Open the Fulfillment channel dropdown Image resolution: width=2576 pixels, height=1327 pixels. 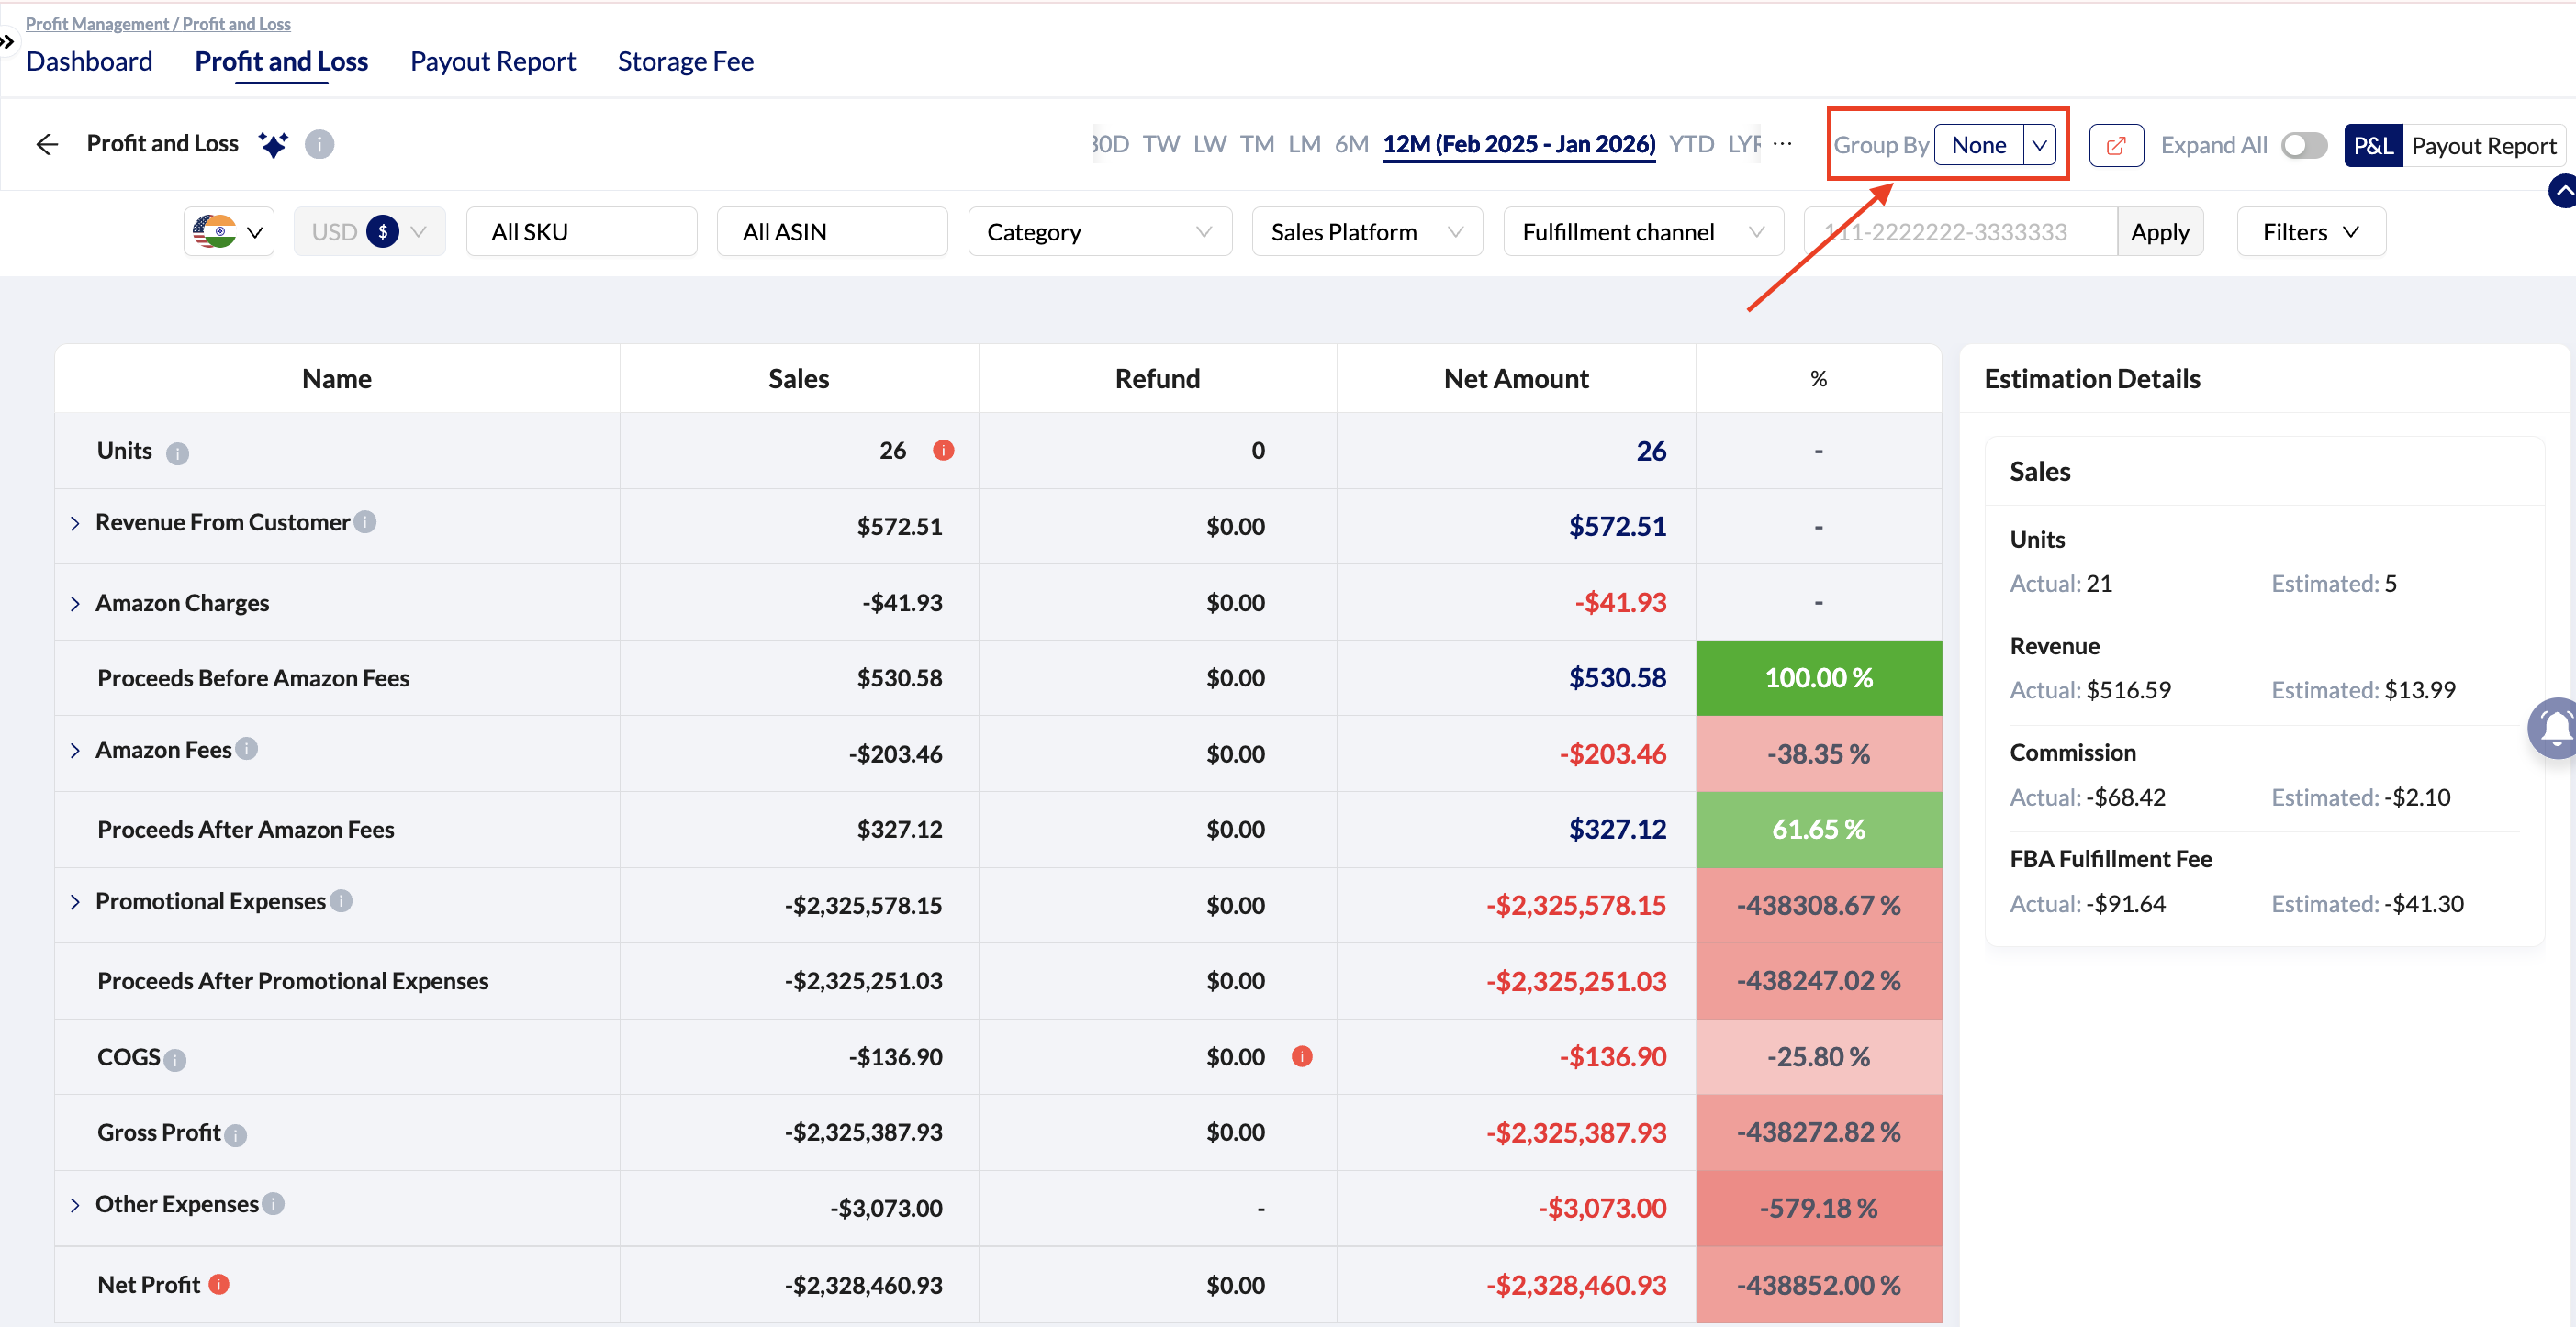tap(1642, 232)
